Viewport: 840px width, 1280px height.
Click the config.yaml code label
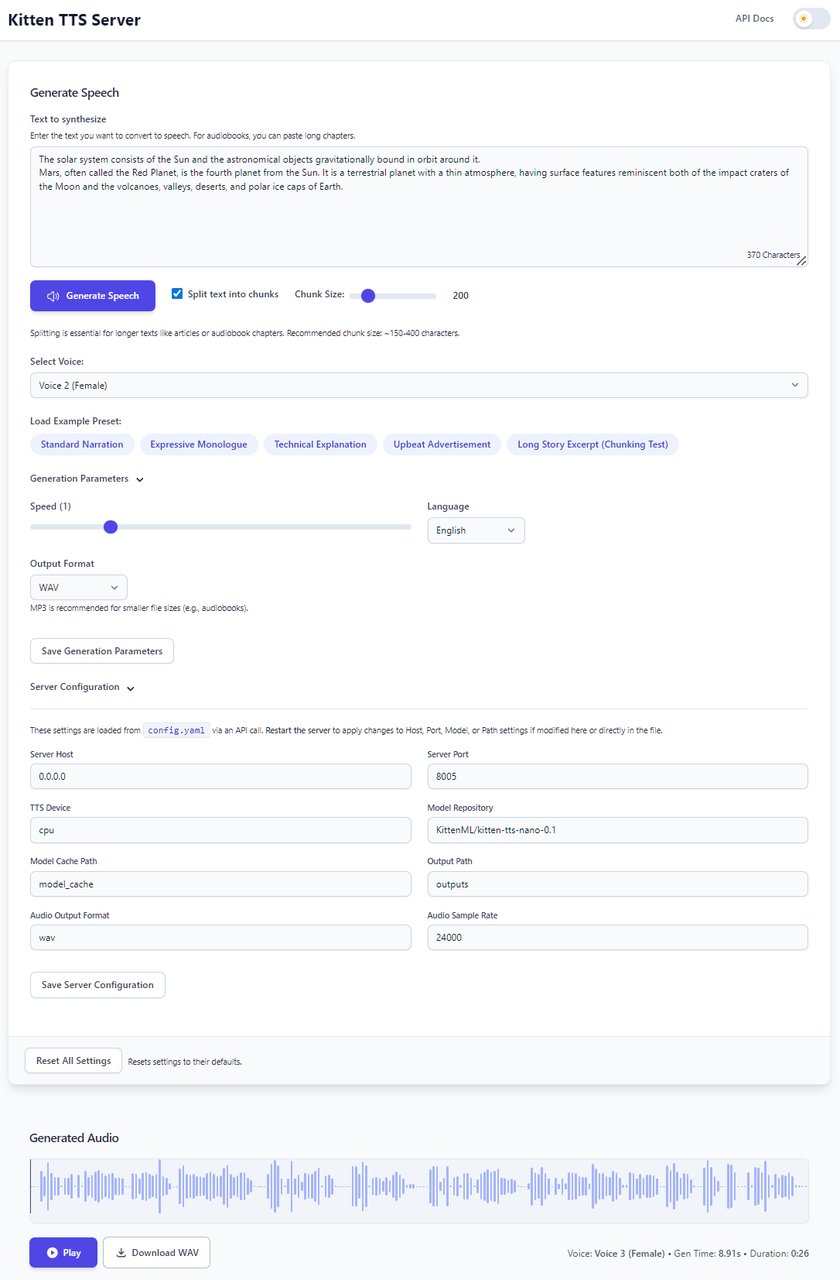(176, 730)
